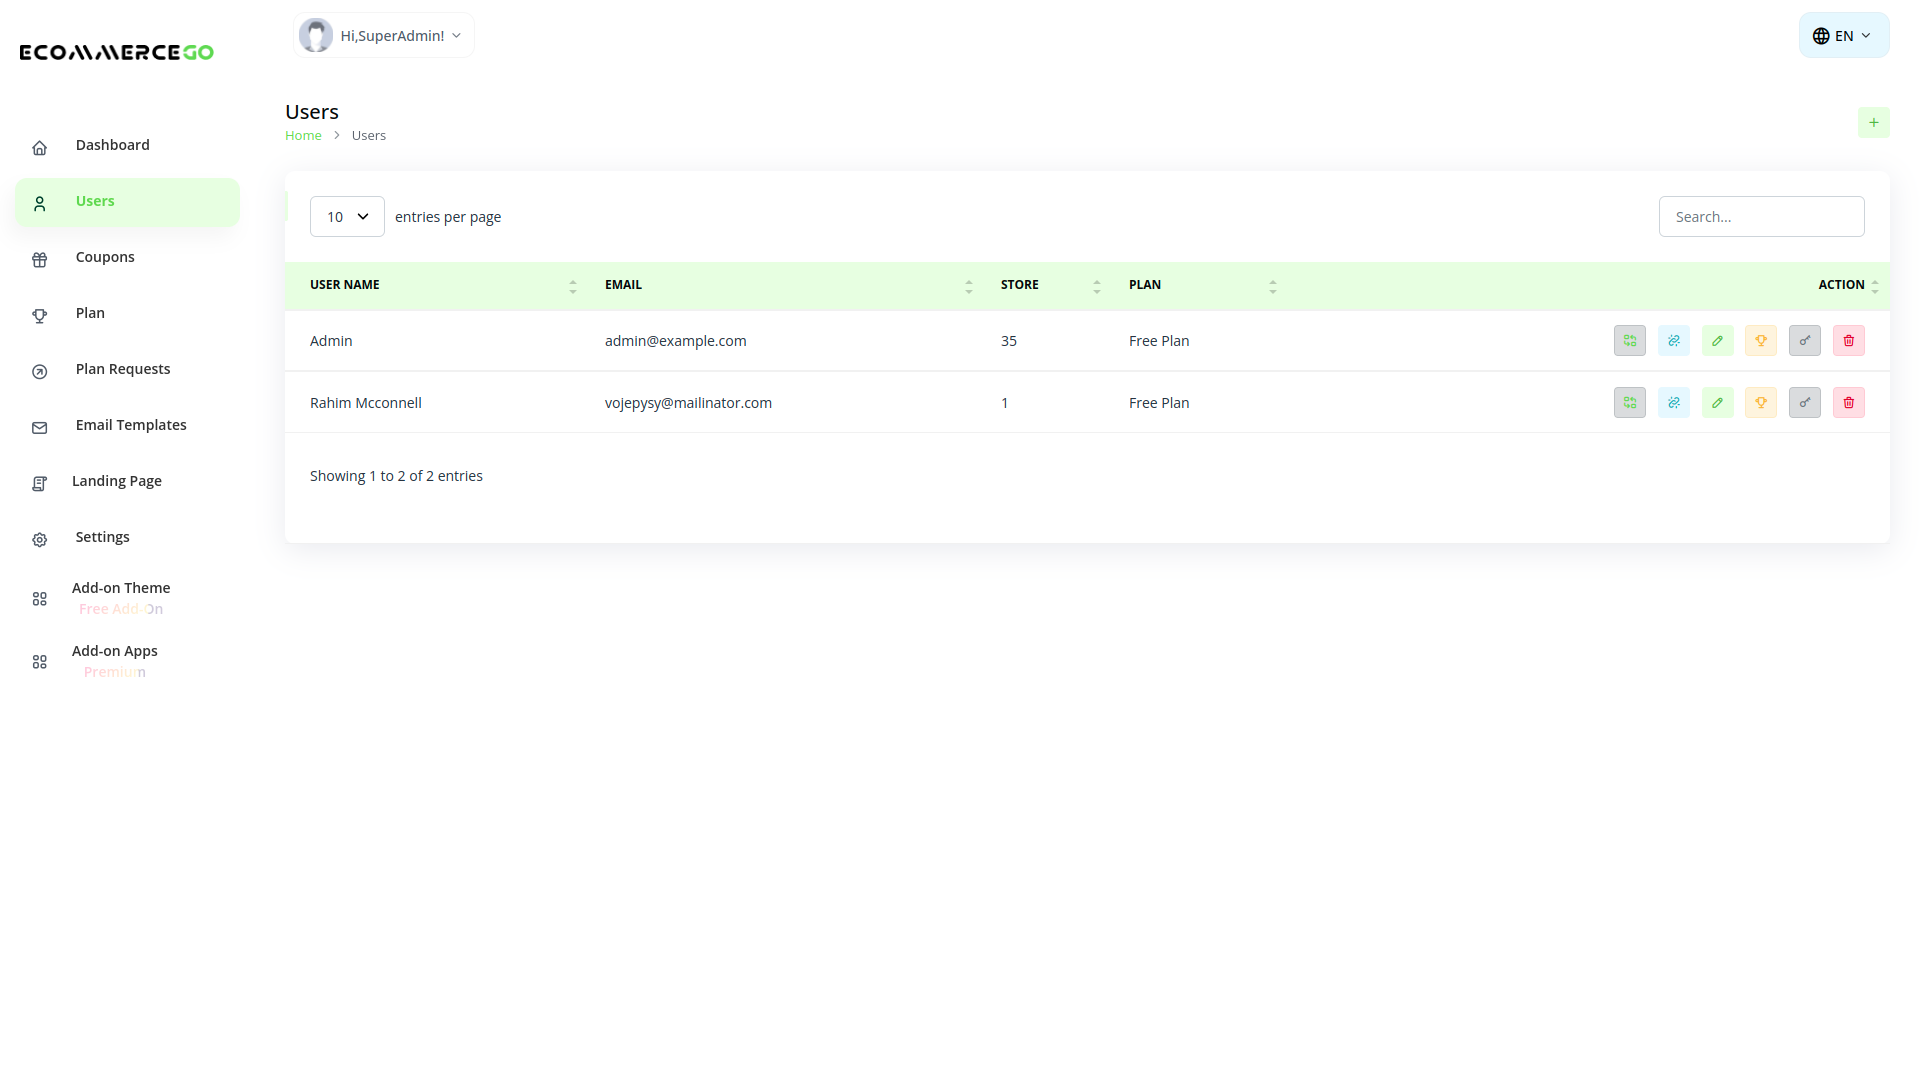Viewport: 1920px width, 1080px height.
Task: Click the blue link icon in Admin row
Action: pos(1673,341)
